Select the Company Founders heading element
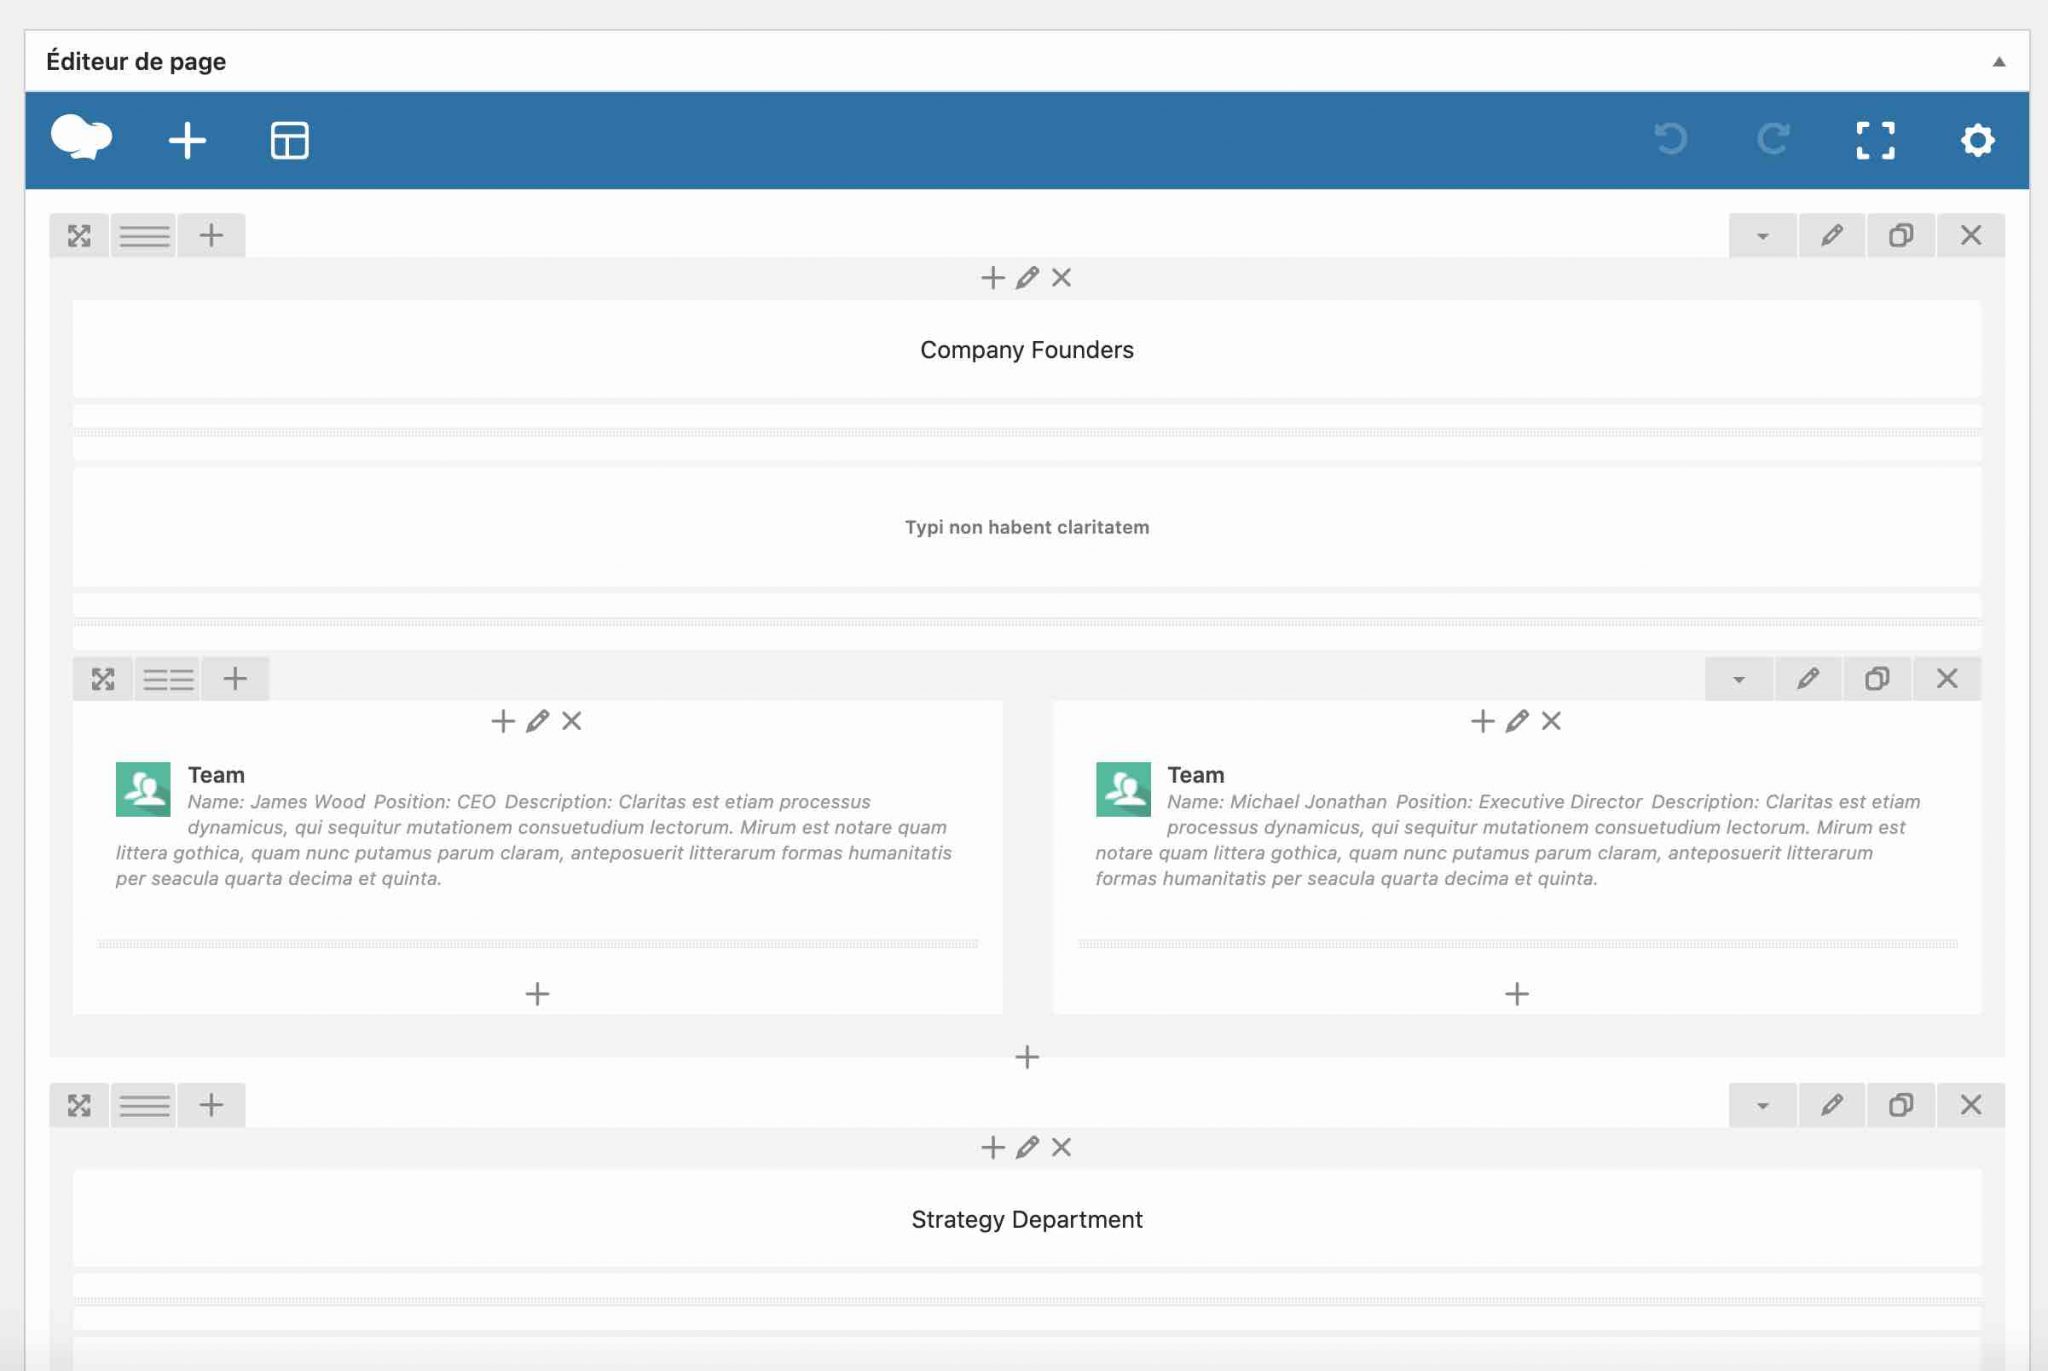Image resolution: width=2048 pixels, height=1371 pixels. (1026, 350)
